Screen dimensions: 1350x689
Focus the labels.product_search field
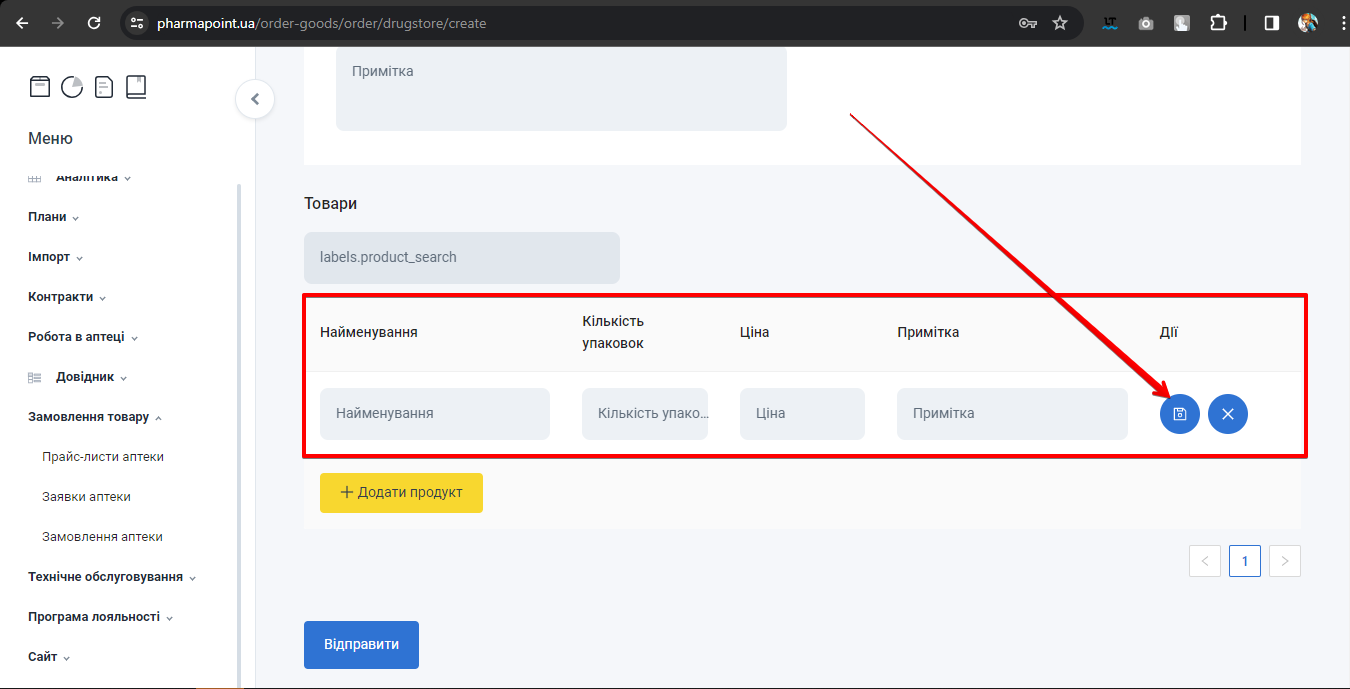pos(461,258)
